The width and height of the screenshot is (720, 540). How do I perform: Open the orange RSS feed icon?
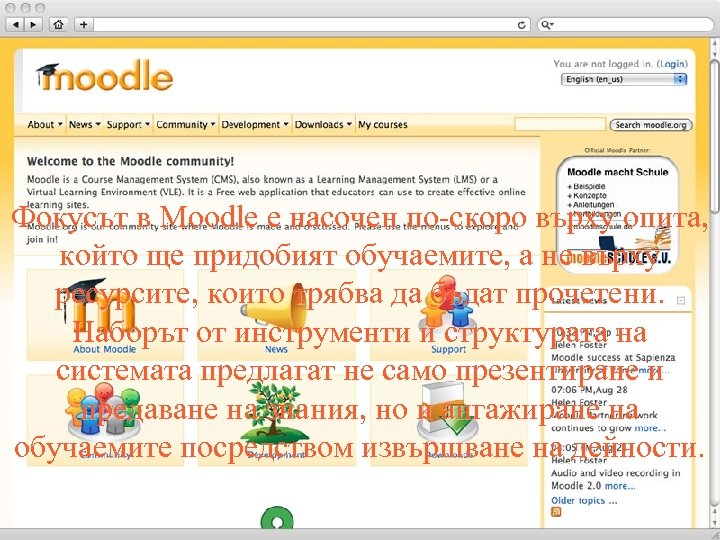coord(556,512)
